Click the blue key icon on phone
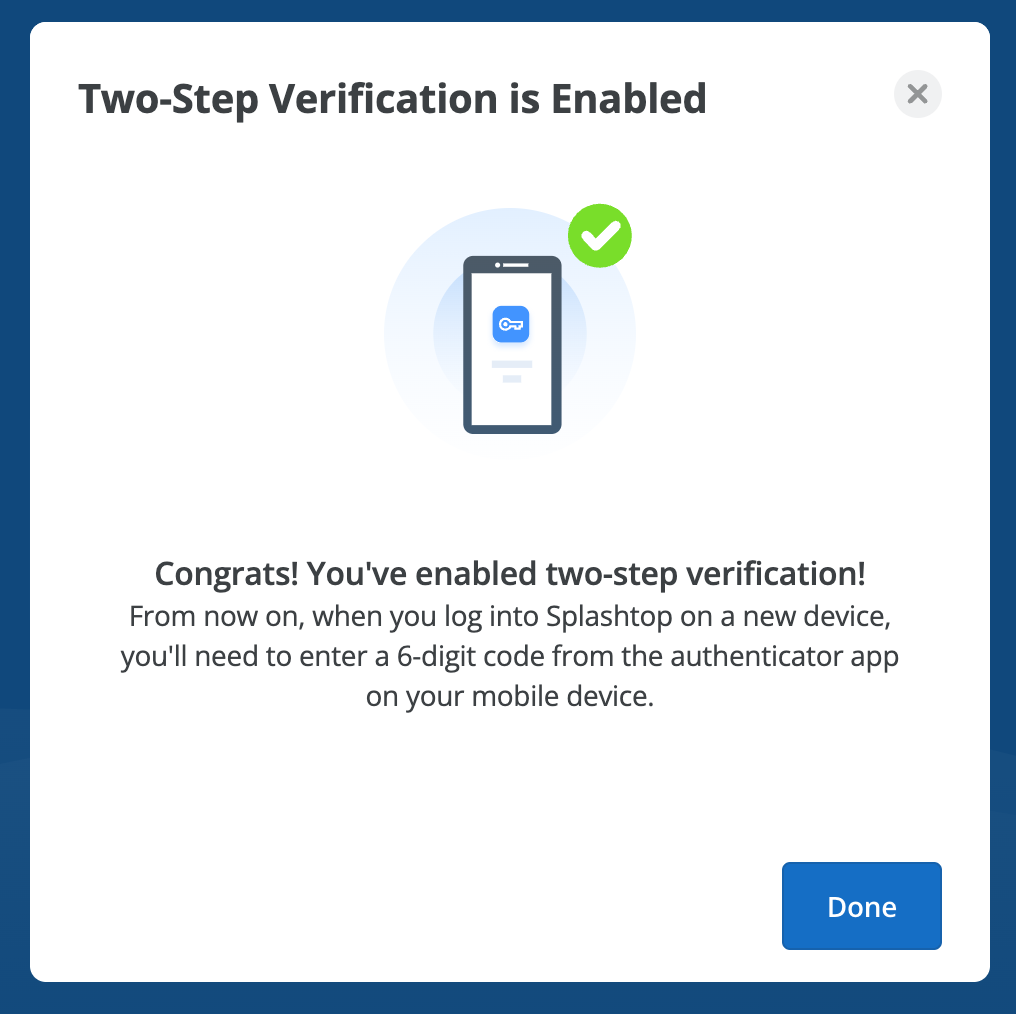1016x1014 pixels. coord(511,324)
